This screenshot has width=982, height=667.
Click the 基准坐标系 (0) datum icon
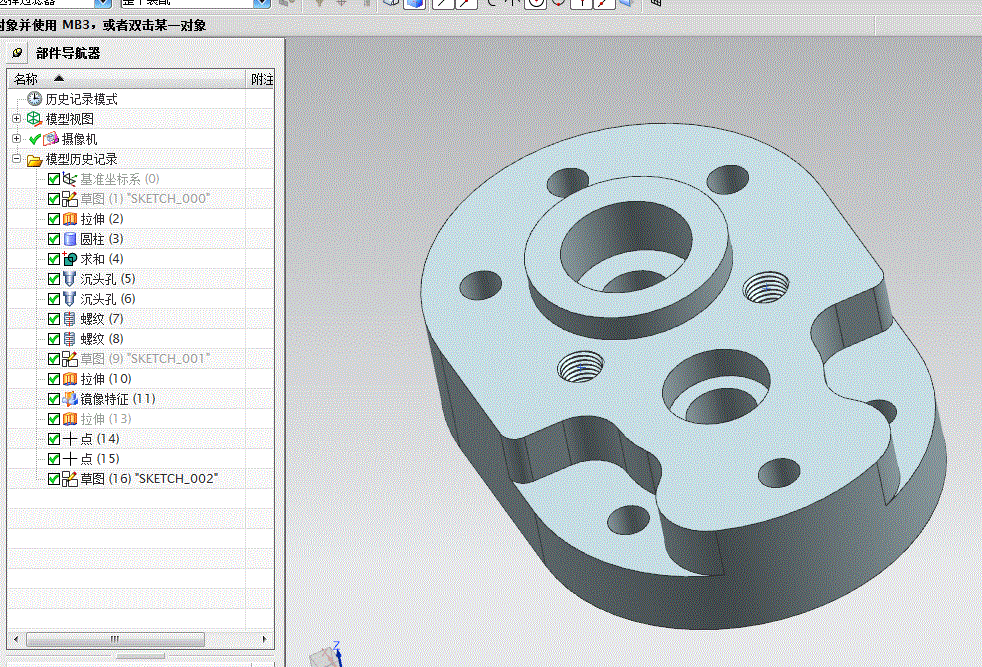click(x=70, y=179)
